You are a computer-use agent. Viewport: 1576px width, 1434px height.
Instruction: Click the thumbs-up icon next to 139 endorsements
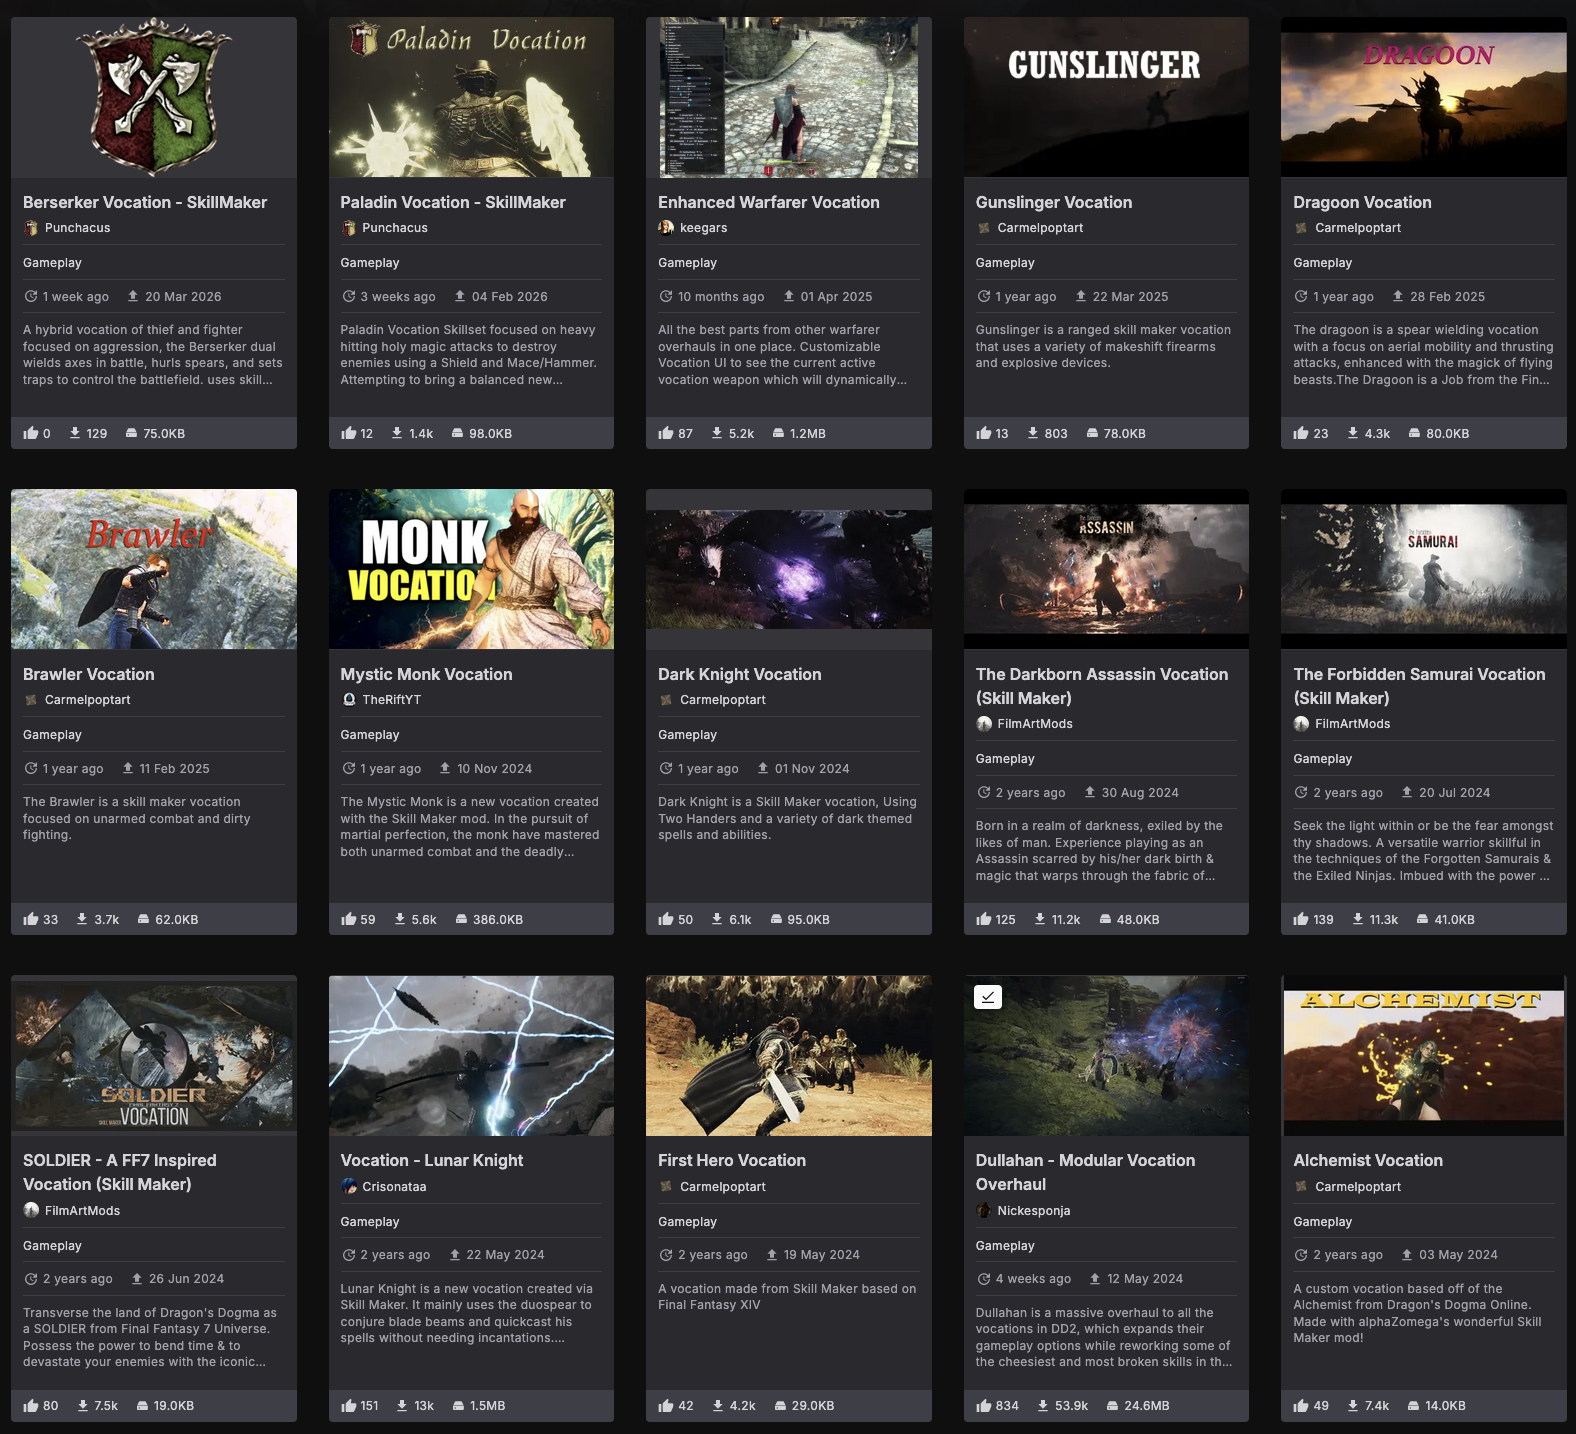coord(1301,919)
